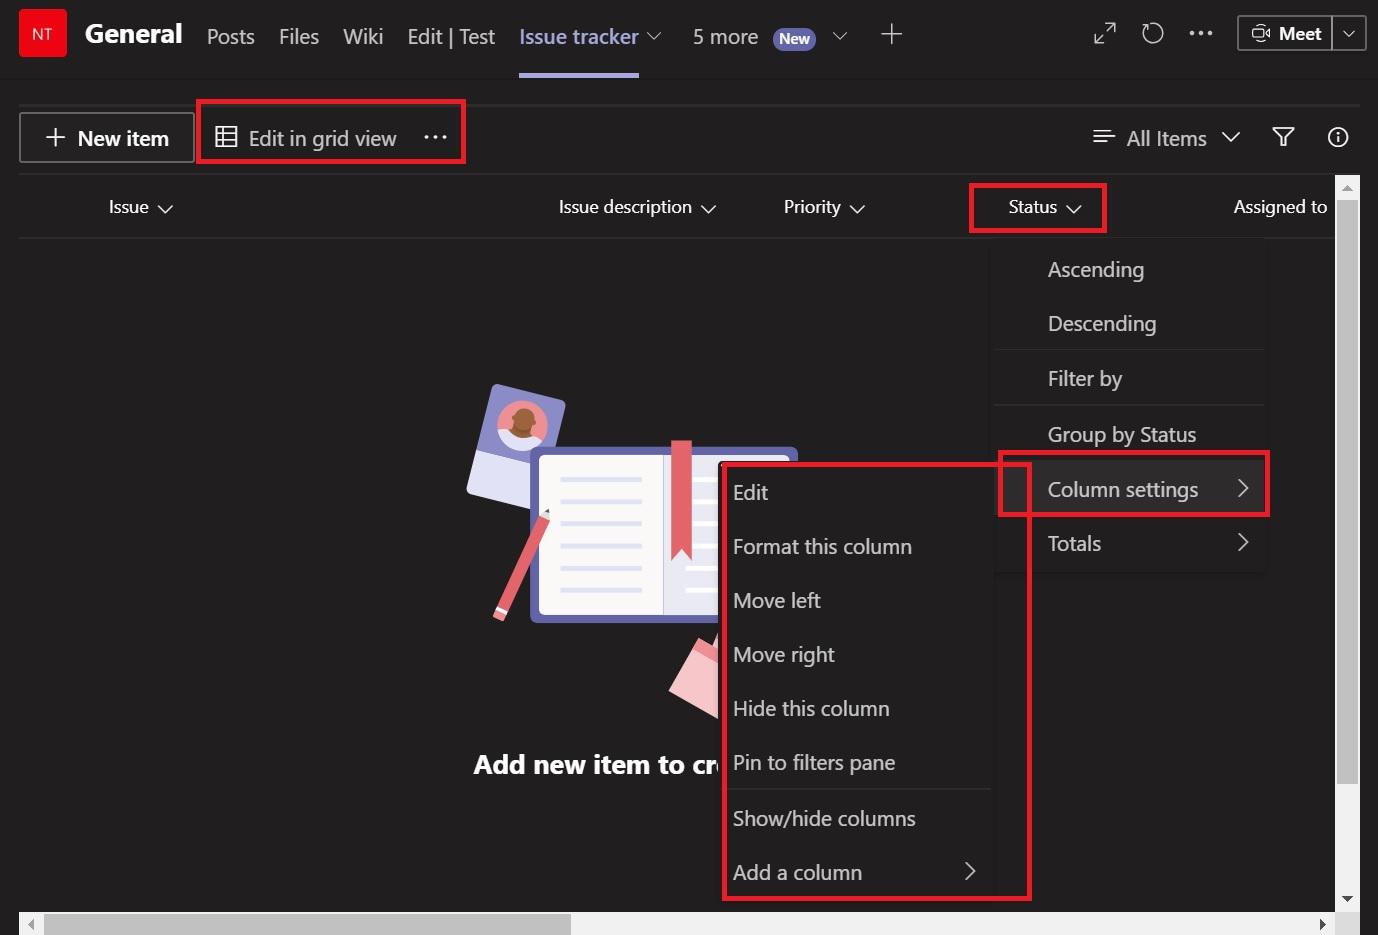
Task: Expand the 5 more tabs dropdown
Action: tap(840, 36)
